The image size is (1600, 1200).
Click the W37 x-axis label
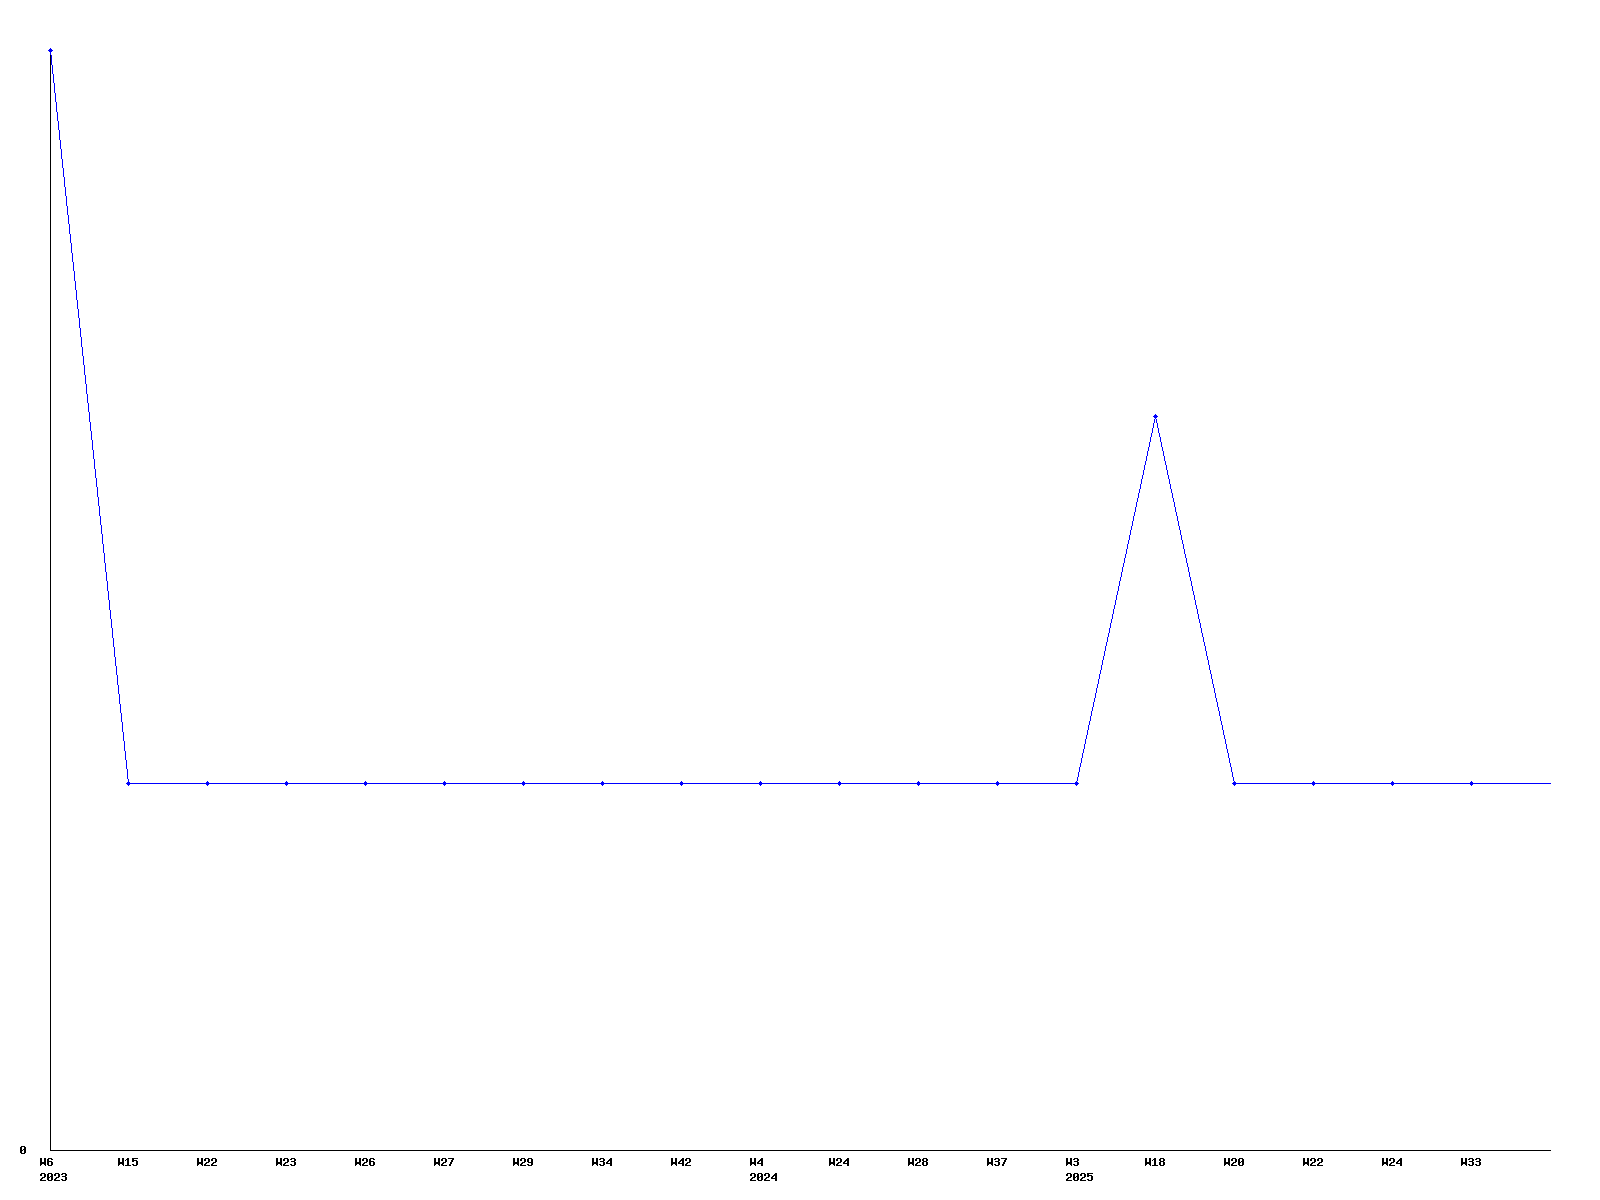coord(997,1162)
